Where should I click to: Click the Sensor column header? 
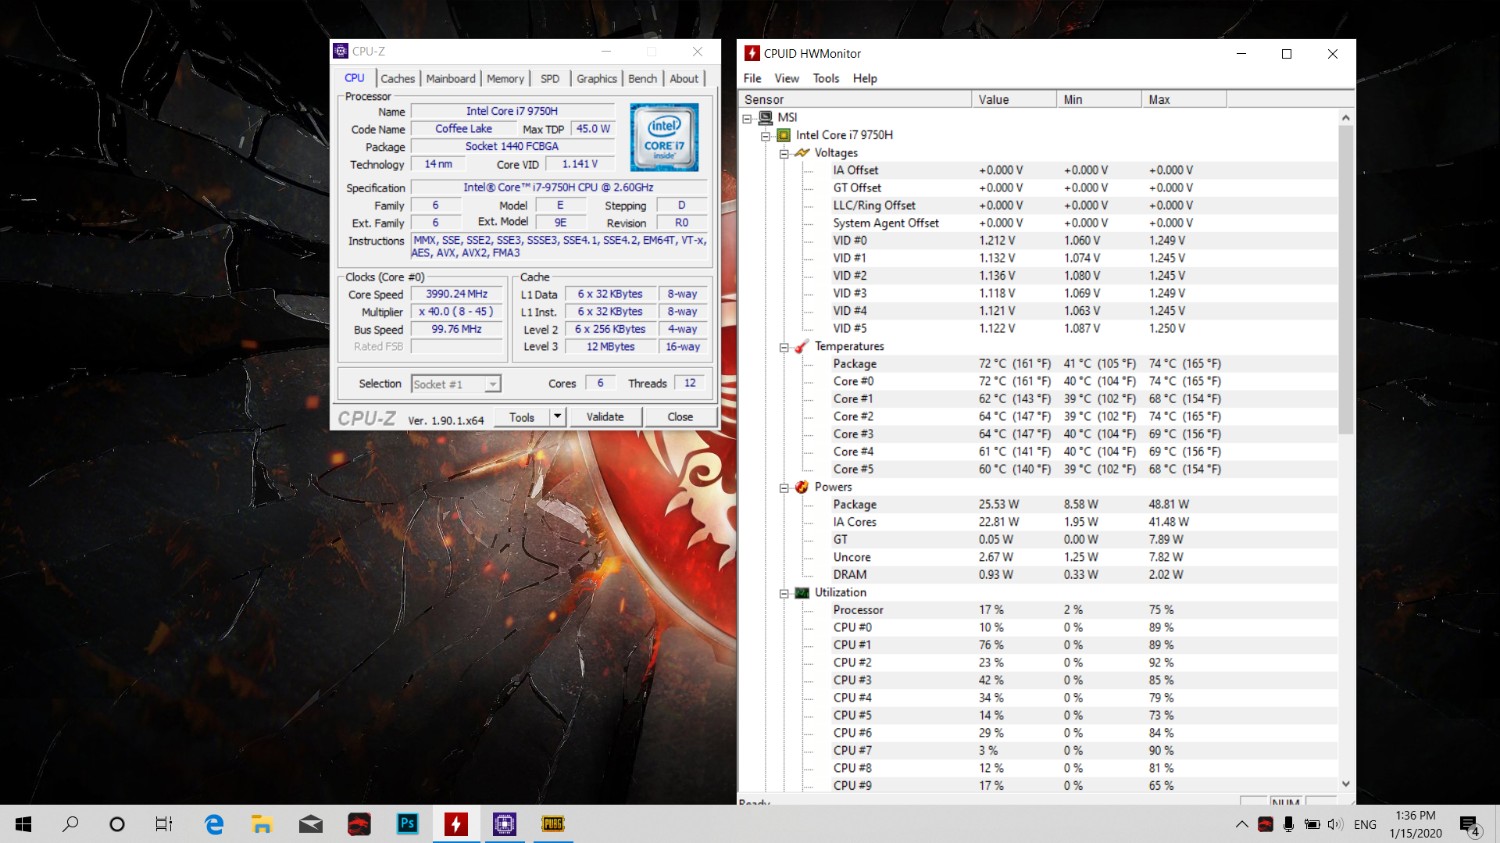pyautogui.click(x=855, y=99)
